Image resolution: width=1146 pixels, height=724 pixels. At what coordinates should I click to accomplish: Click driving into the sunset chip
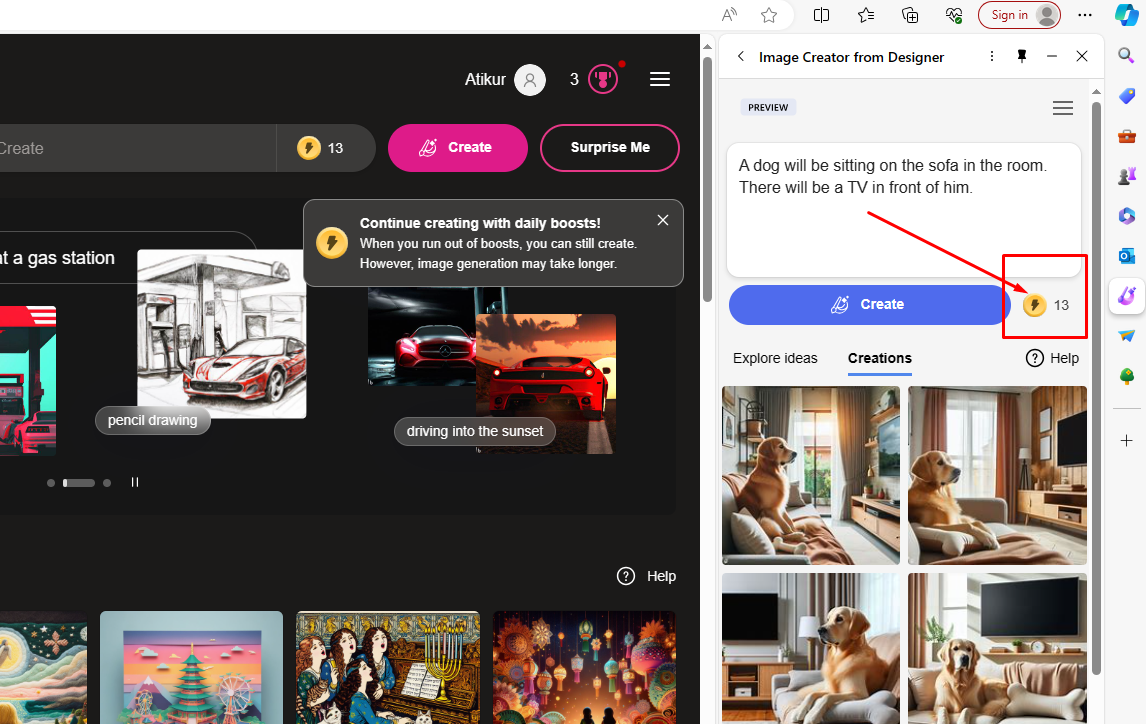point(475,431)
